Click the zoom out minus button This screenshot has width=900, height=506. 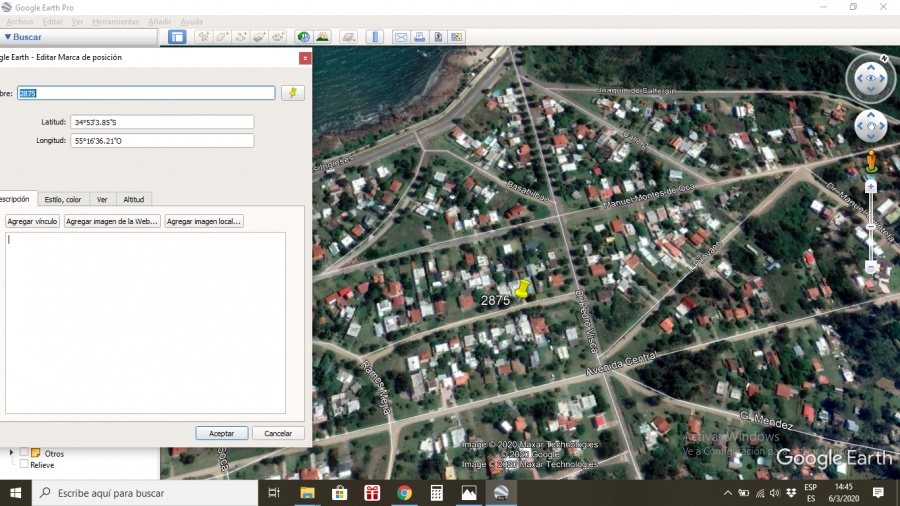click(x=871, y=267)
